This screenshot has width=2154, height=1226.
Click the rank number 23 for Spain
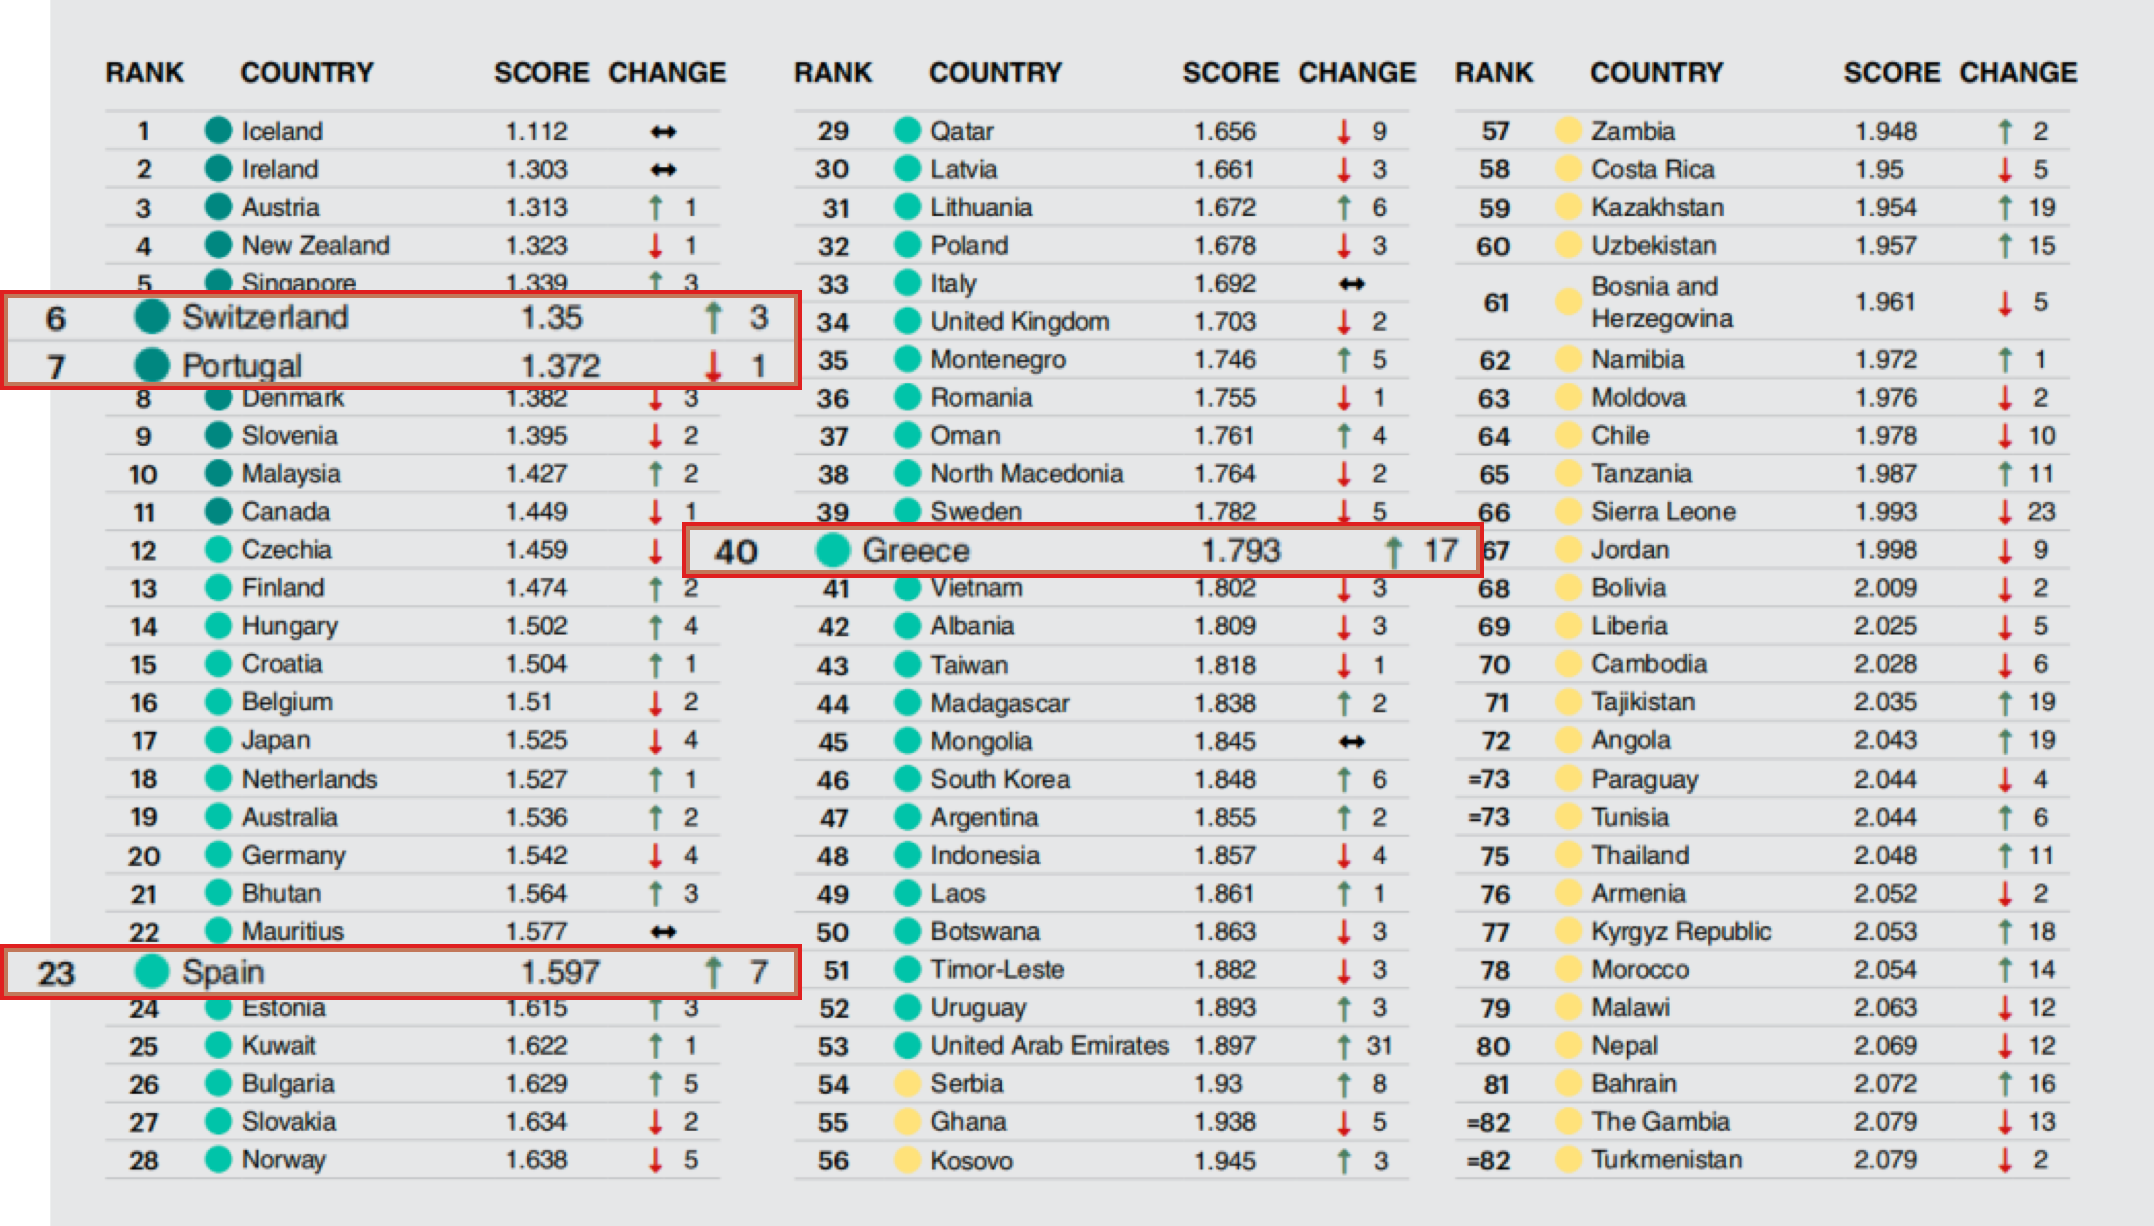click(56, 973)
